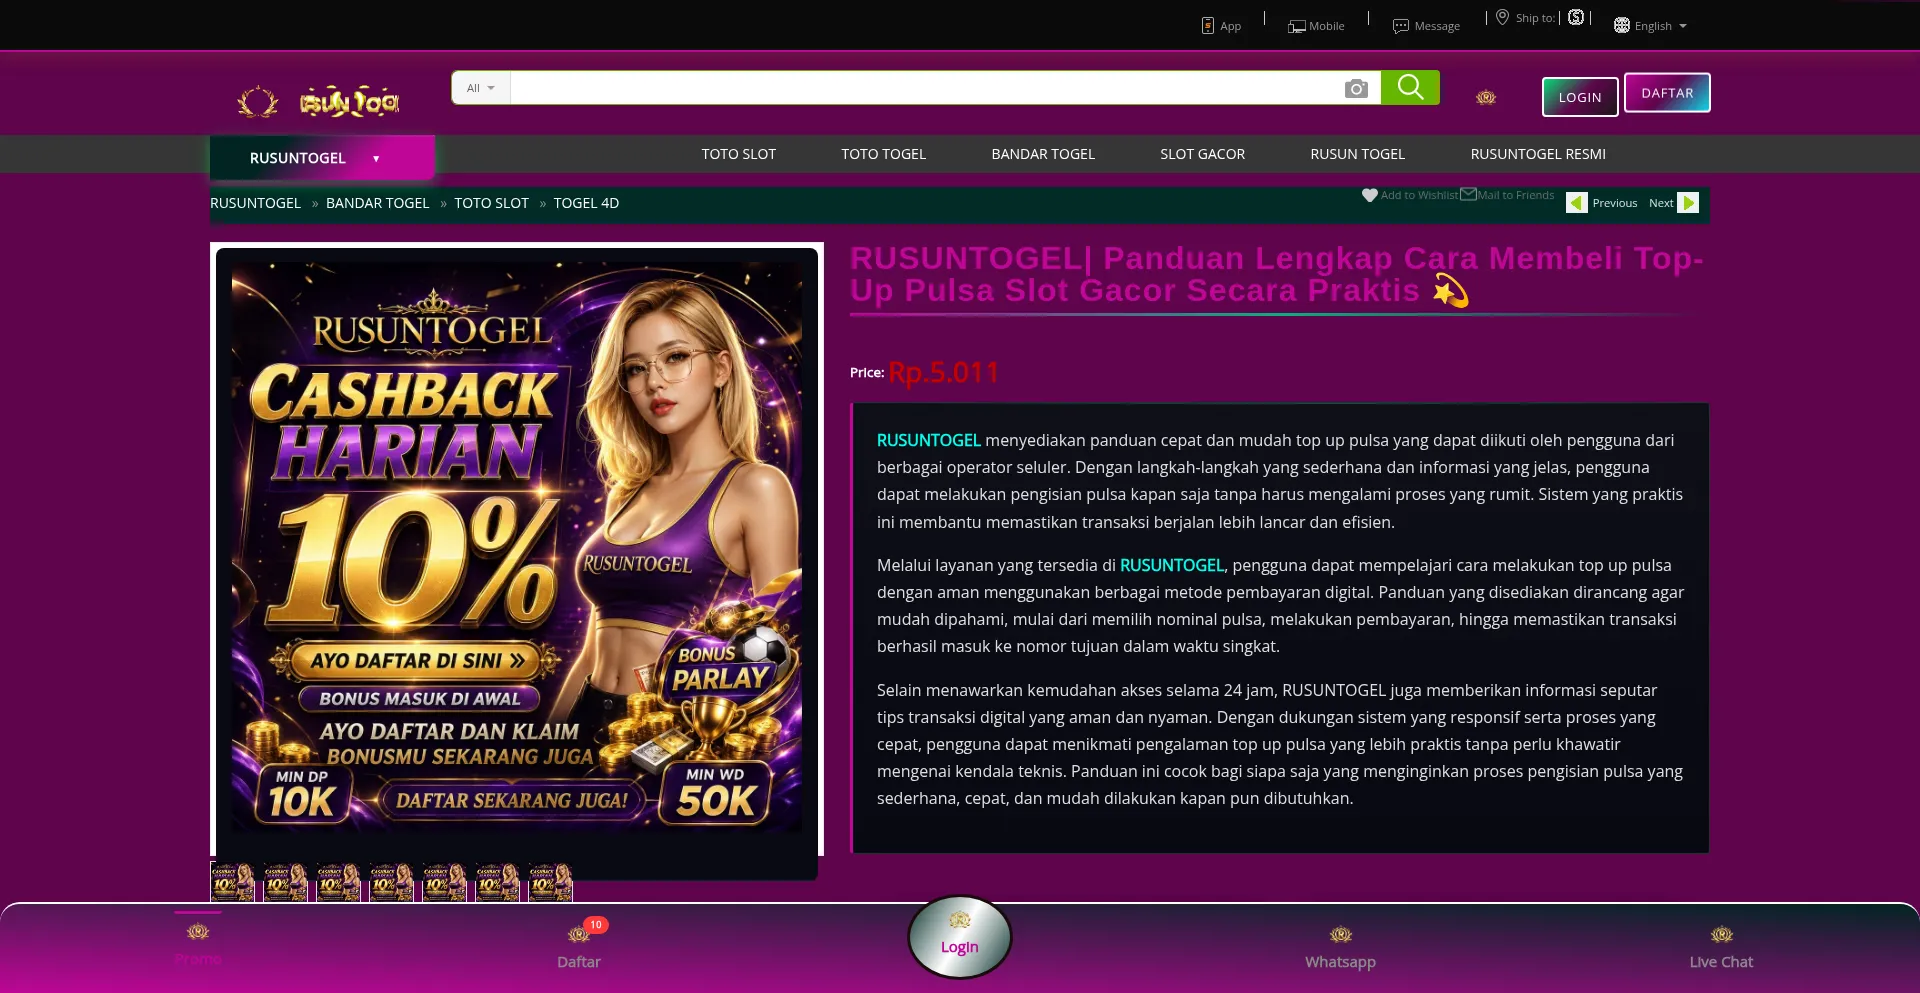The width and height of the screenshot is (1920, 993).
Task: Select the first product thumbnail
Action: tap(232, 883)
